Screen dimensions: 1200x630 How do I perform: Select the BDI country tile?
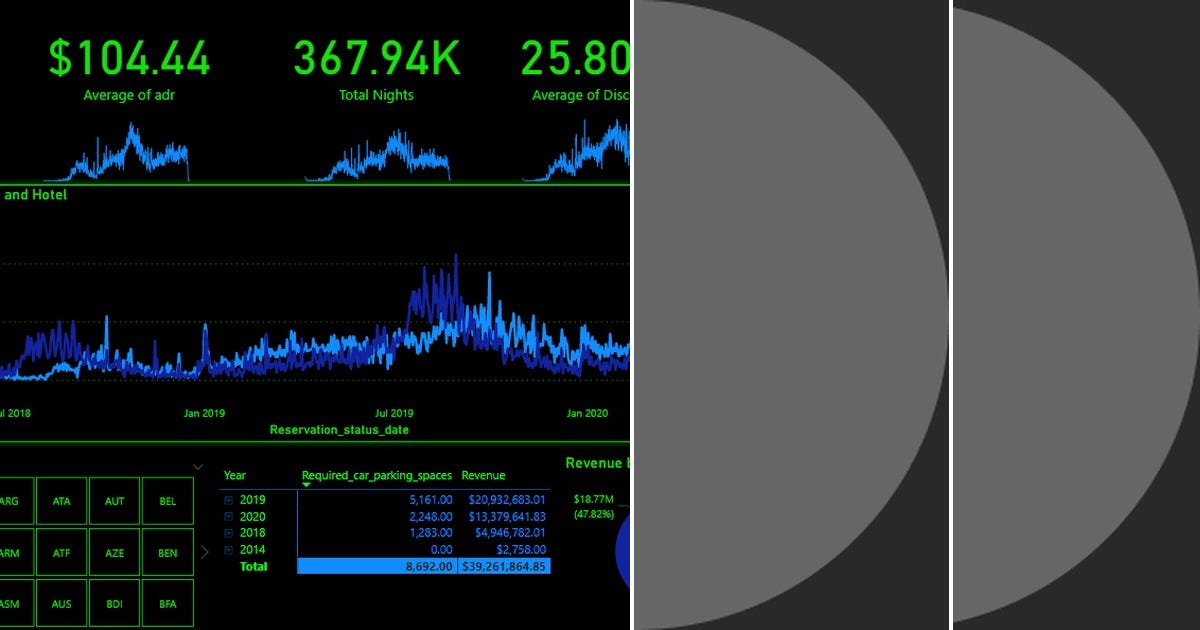click(114, 603)
